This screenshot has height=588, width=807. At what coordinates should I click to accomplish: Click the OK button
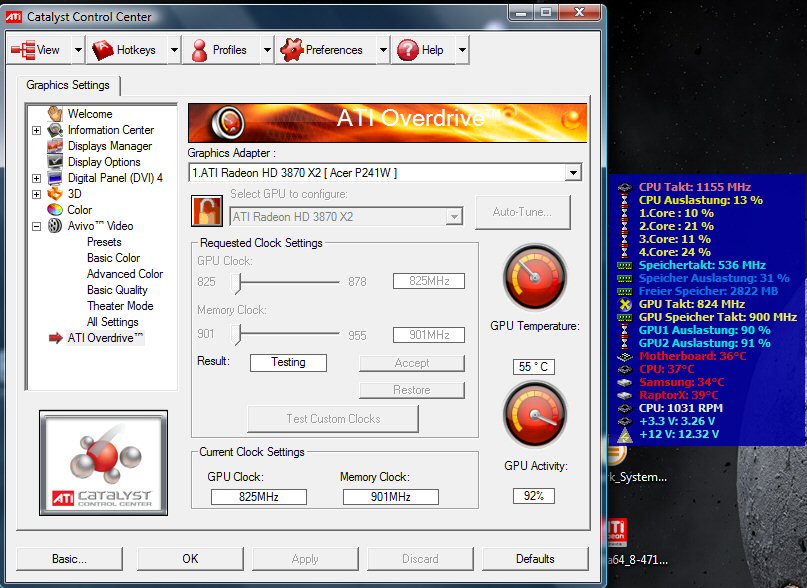pyautogui.click(x=190, y=559)
